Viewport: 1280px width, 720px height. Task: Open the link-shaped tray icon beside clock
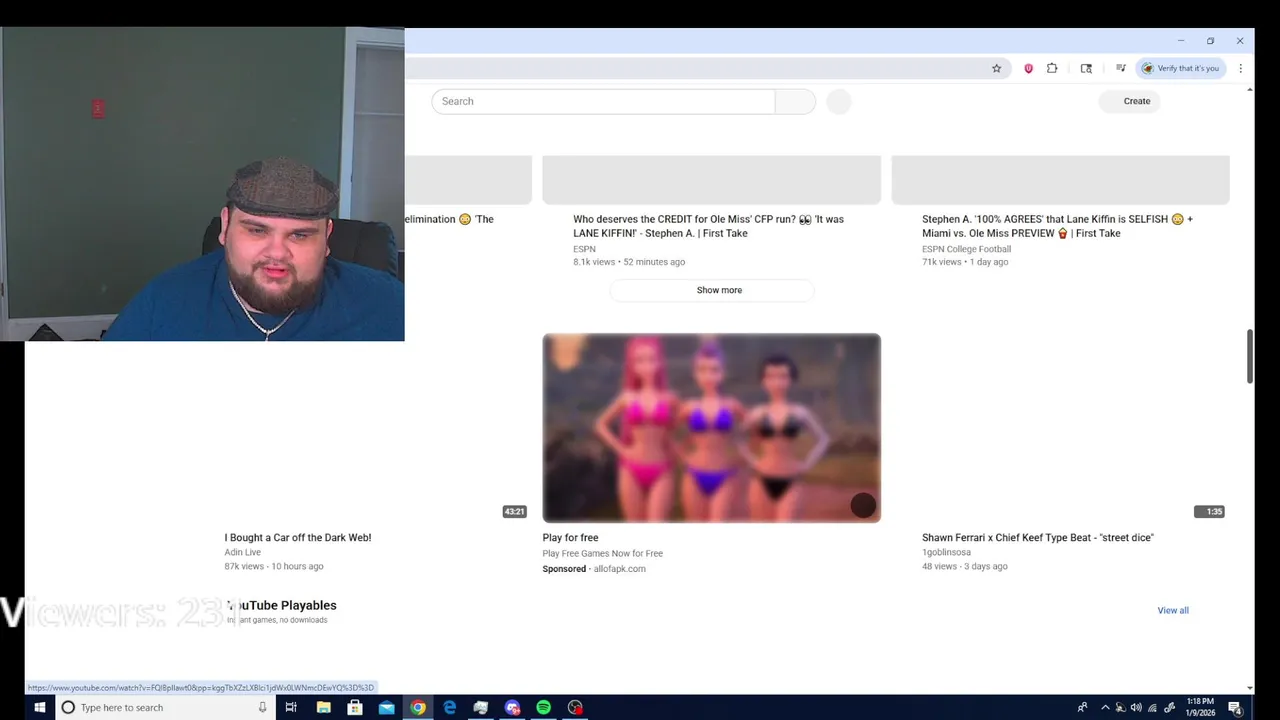tap(1169, 707)
